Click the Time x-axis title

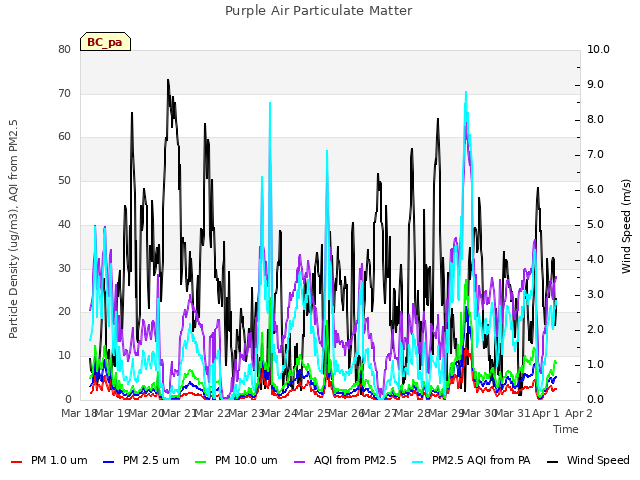[566, 429]
